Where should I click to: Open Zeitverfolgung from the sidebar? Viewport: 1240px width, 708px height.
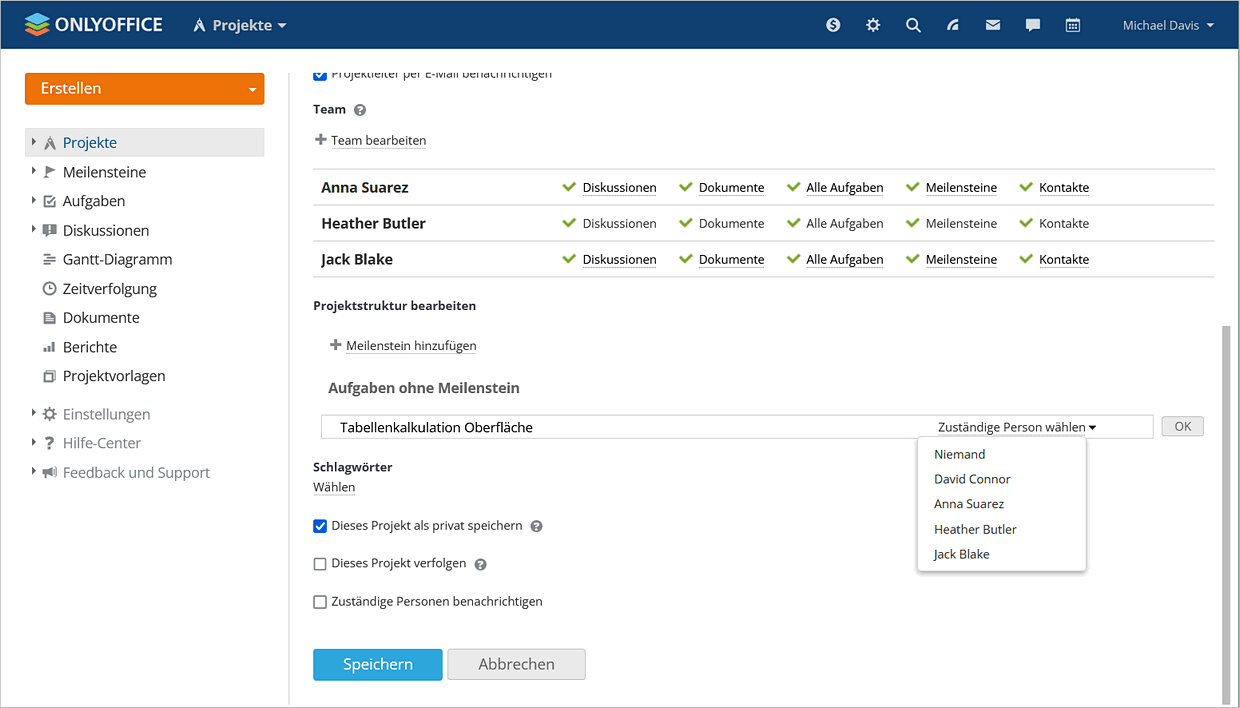click(x=110, y=289)
